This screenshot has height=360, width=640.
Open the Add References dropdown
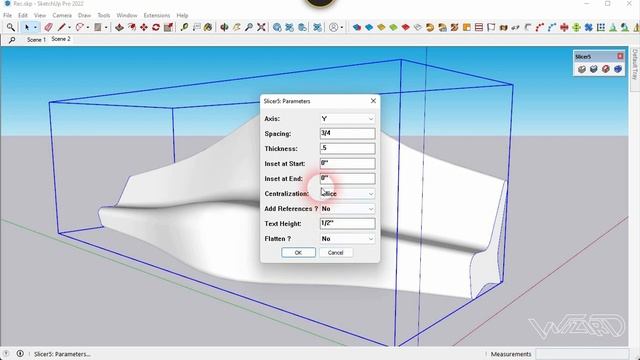tap(347, 209)
